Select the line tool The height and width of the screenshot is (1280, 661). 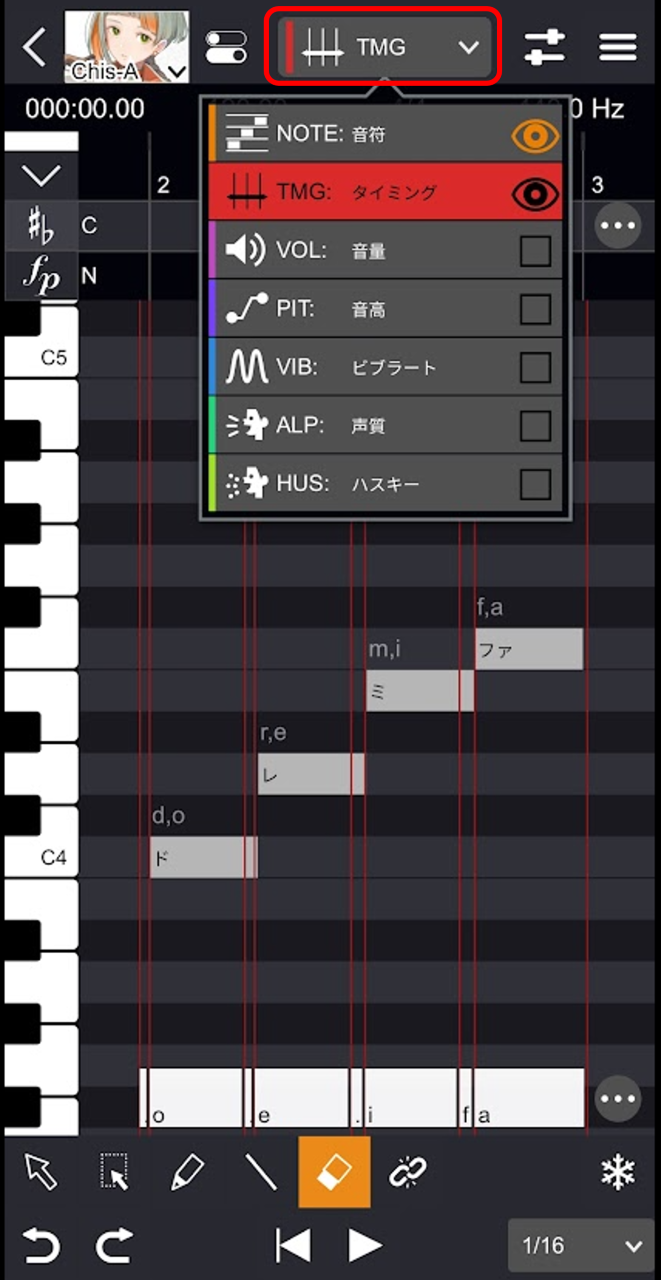[261, 1172]
